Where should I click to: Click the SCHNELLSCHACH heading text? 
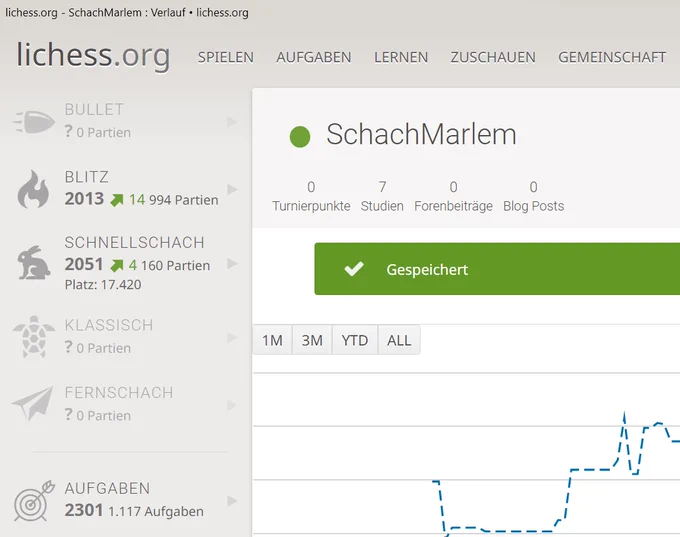(x=134, y=242)
